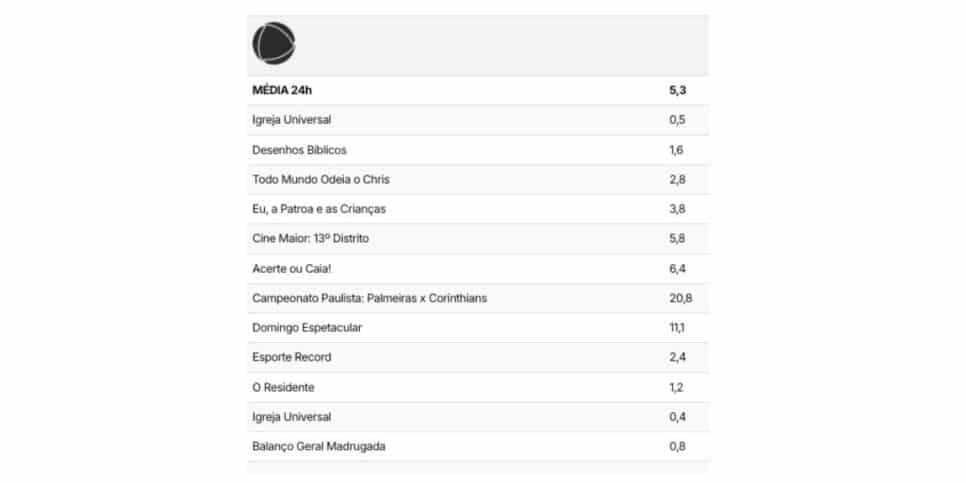This screenshot has height=483, width=966.
Task: Click the 6,4 rating value
Action: pyautogui.click(x=678, y=269)
